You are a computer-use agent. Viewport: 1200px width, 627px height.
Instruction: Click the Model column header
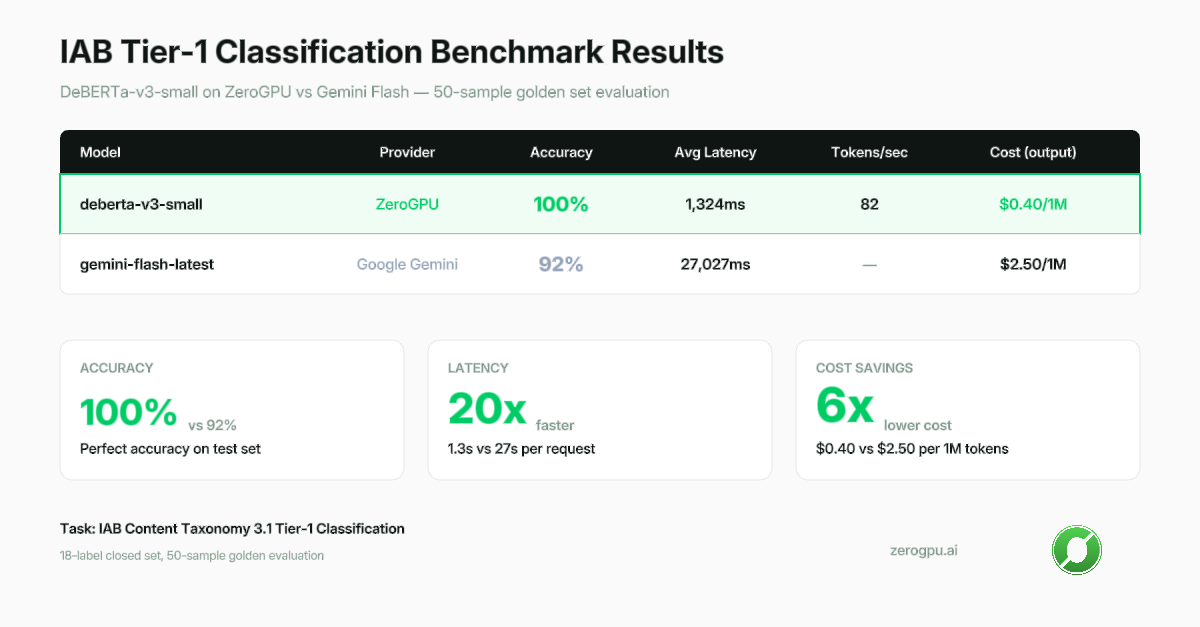[100, 153]
